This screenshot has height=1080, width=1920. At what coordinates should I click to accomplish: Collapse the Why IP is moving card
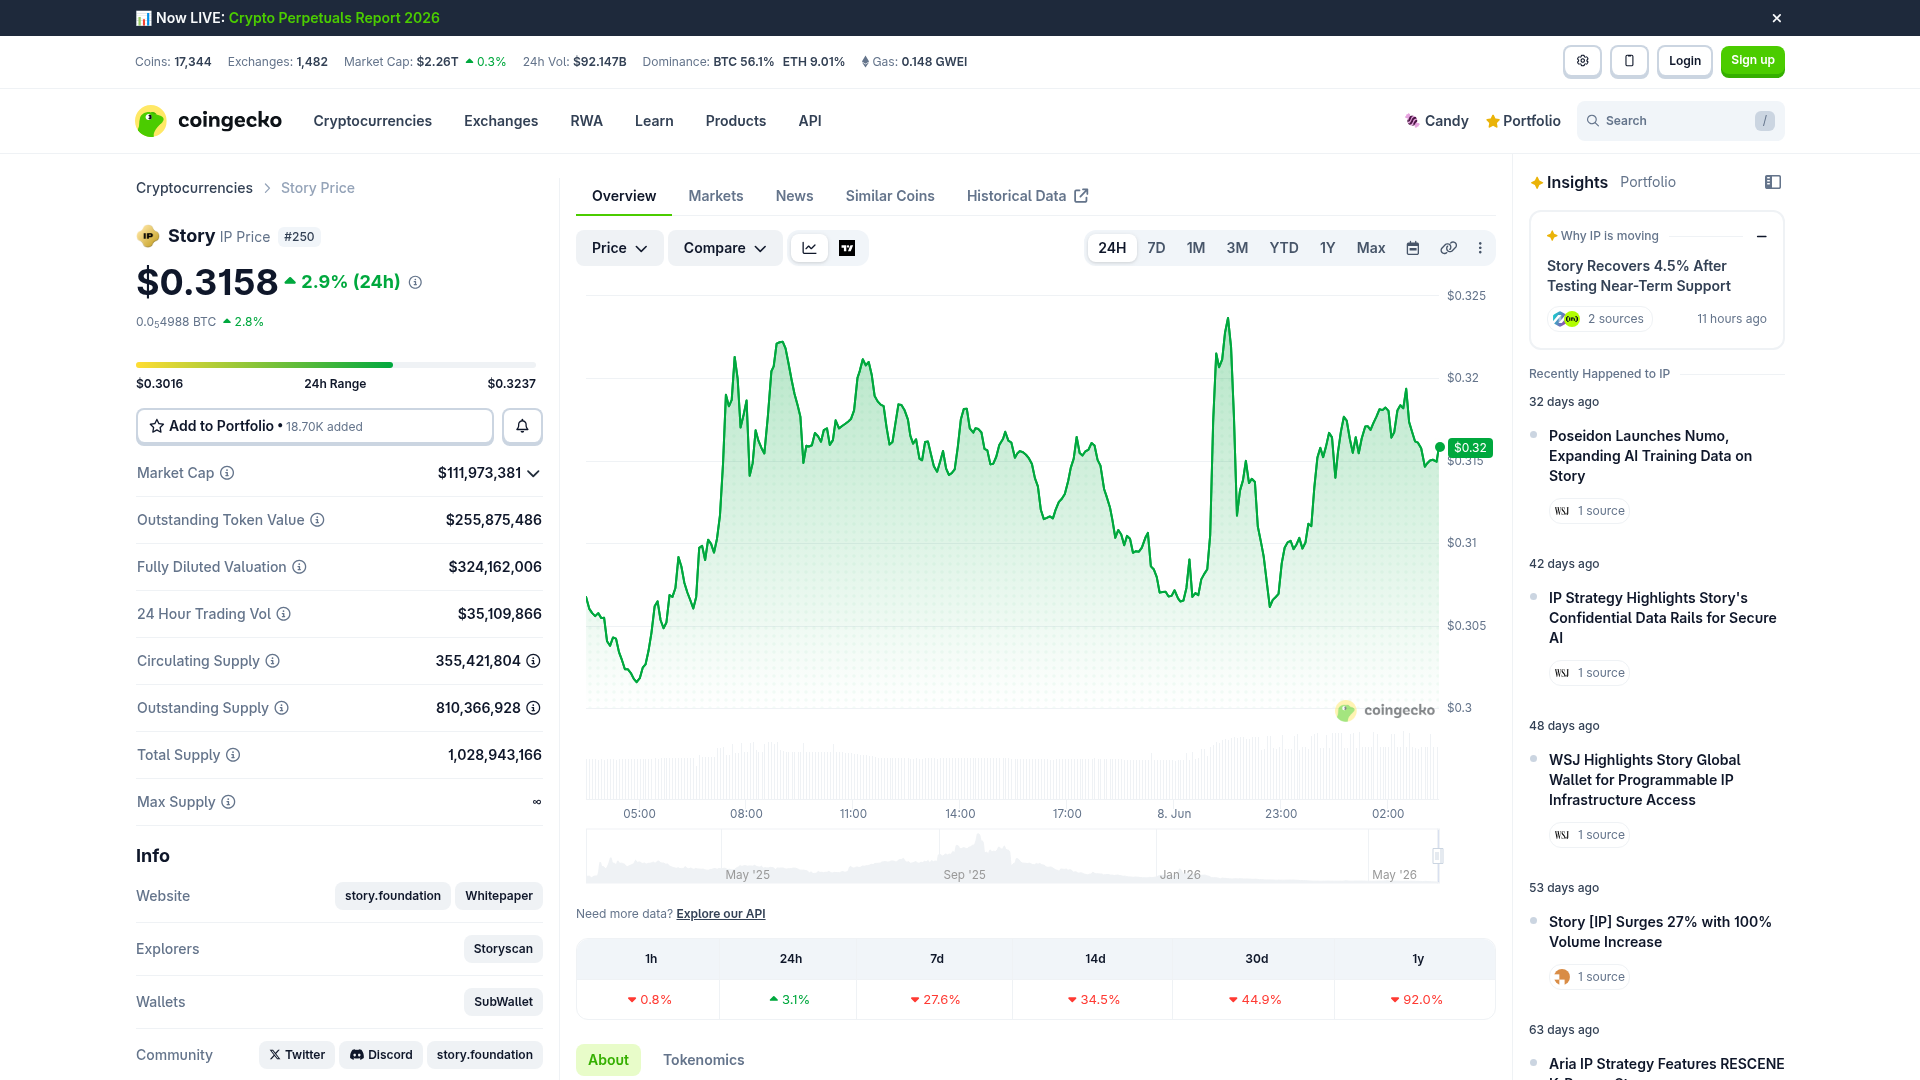click(x=1761, y=236)
